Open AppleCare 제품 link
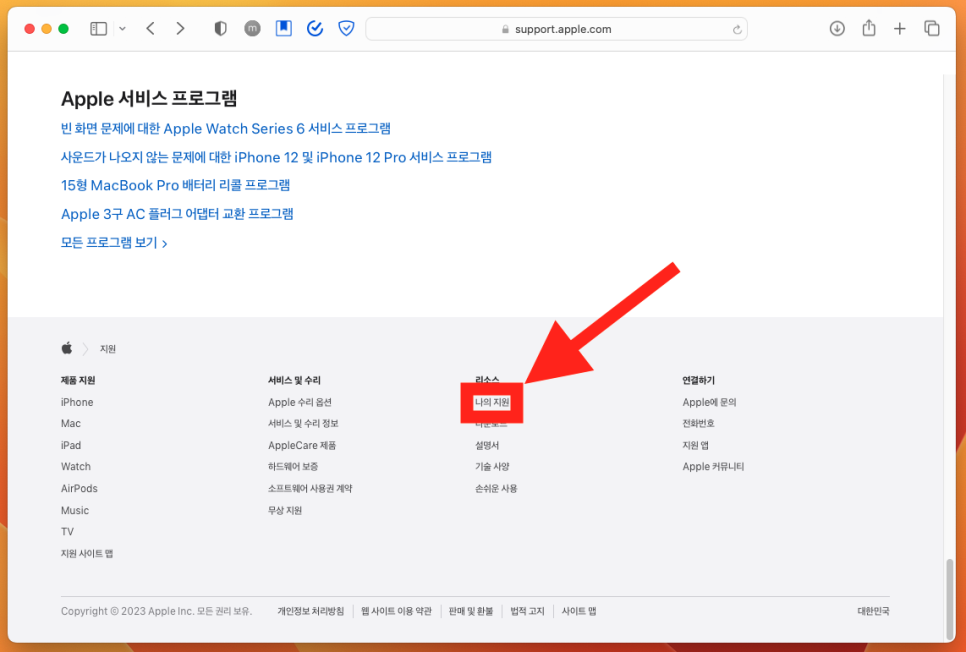Image resolution: width=966 pixels, height=652 pixels. click(302, 445)
